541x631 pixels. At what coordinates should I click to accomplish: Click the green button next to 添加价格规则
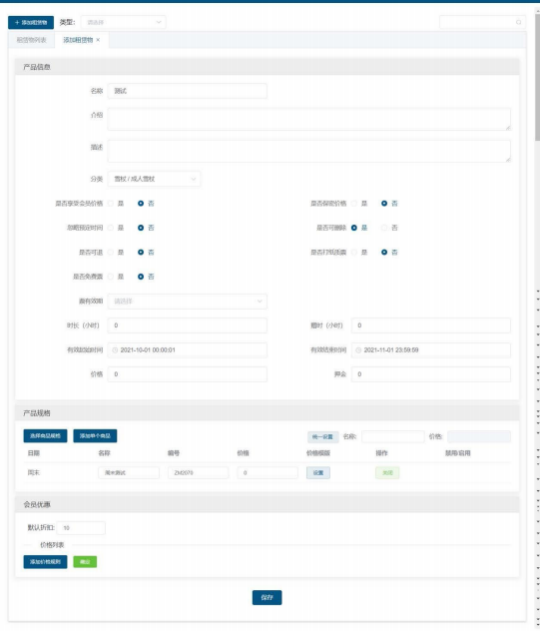(x=85, y=562)
